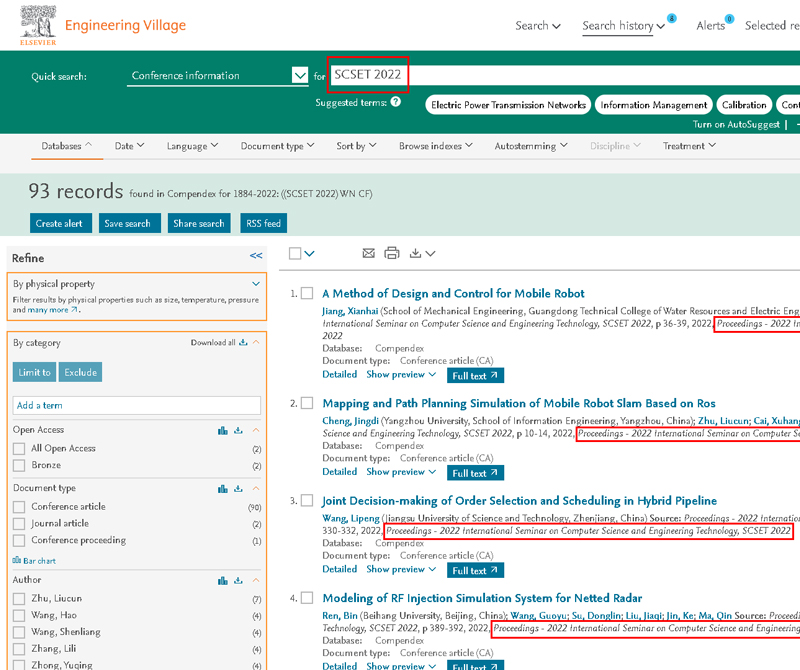This screenshot has width=800, height=670.
Task: Tick the All Open Access checkbox
Action: tap(19, 449)
